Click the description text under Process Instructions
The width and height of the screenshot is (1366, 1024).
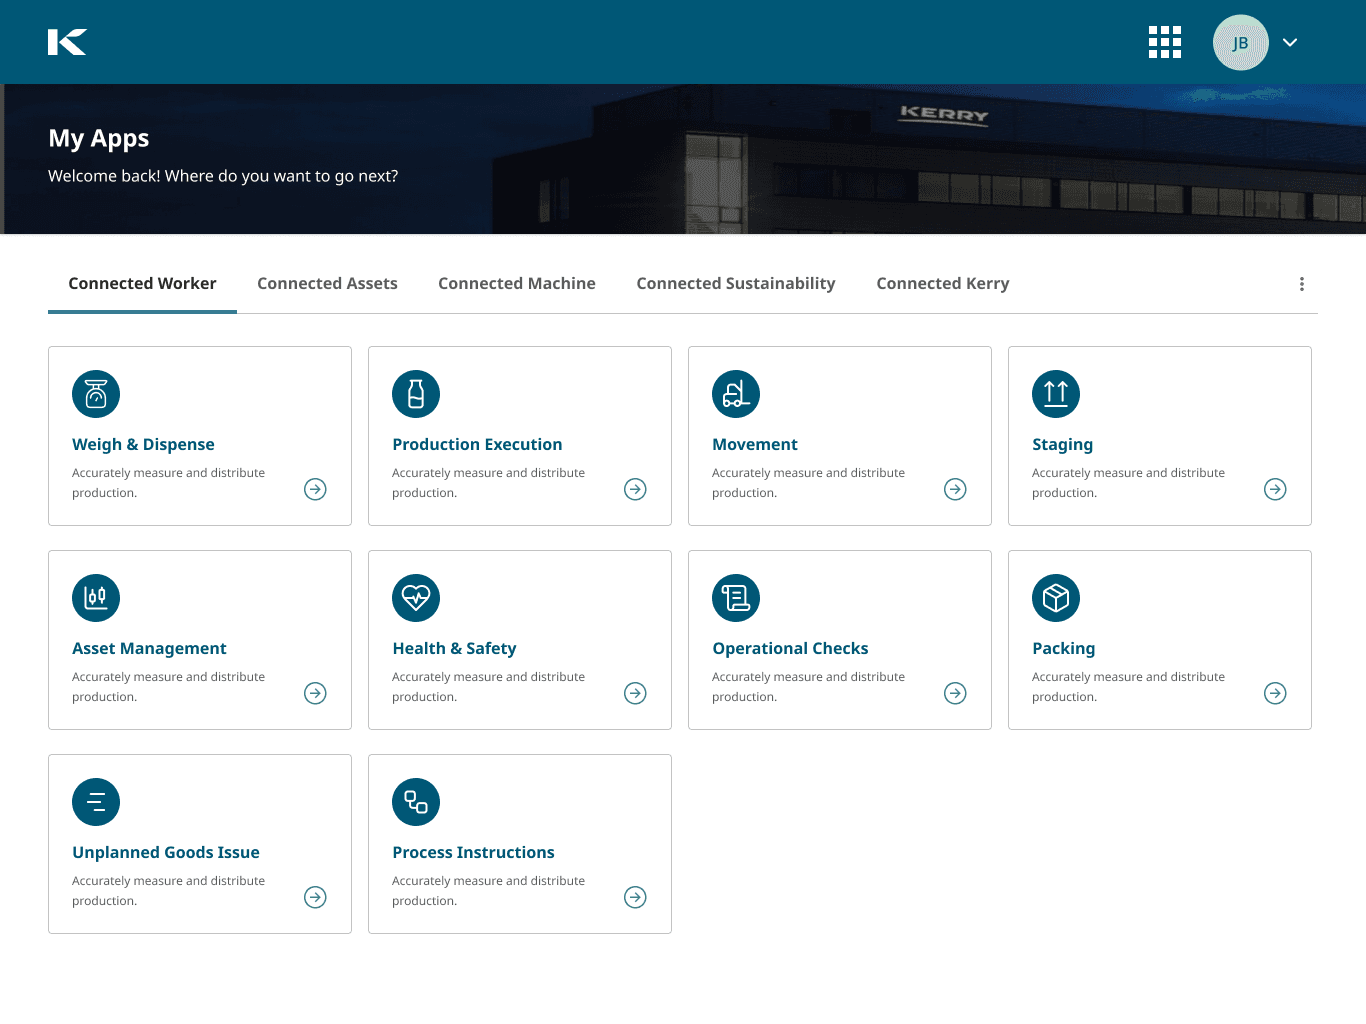(488, 891)
